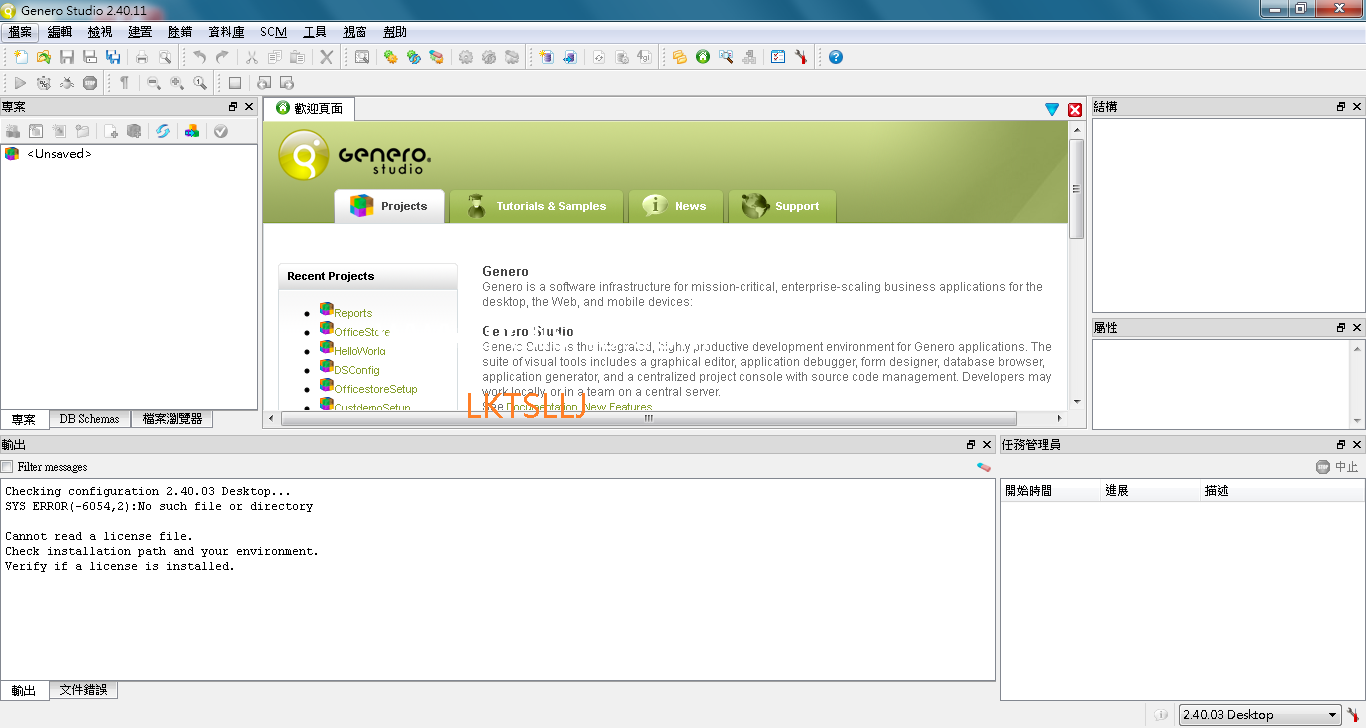Open the DSConfig recent project link

tap(357, 370)
